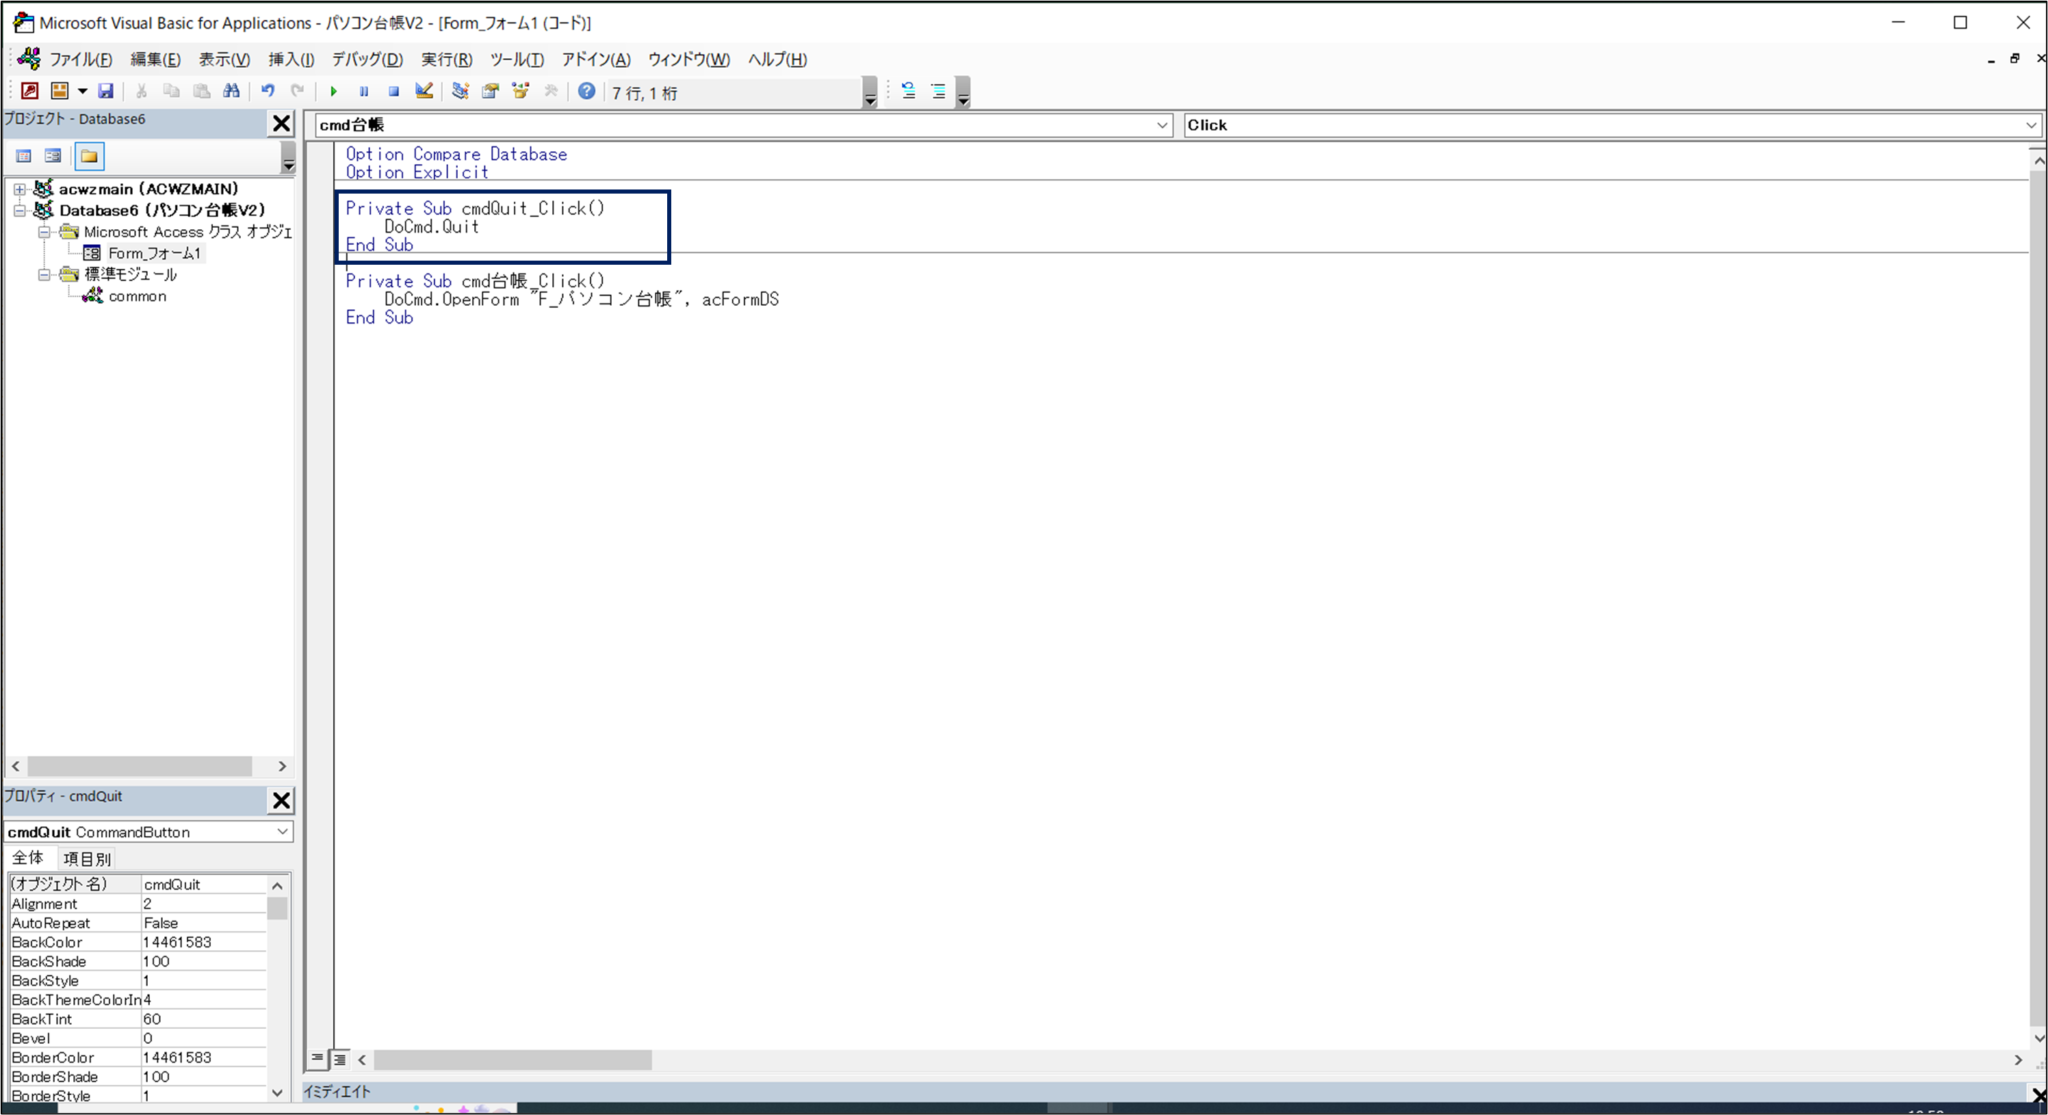Open the Properties Window via its toolbar icon

tap(489, 91)
